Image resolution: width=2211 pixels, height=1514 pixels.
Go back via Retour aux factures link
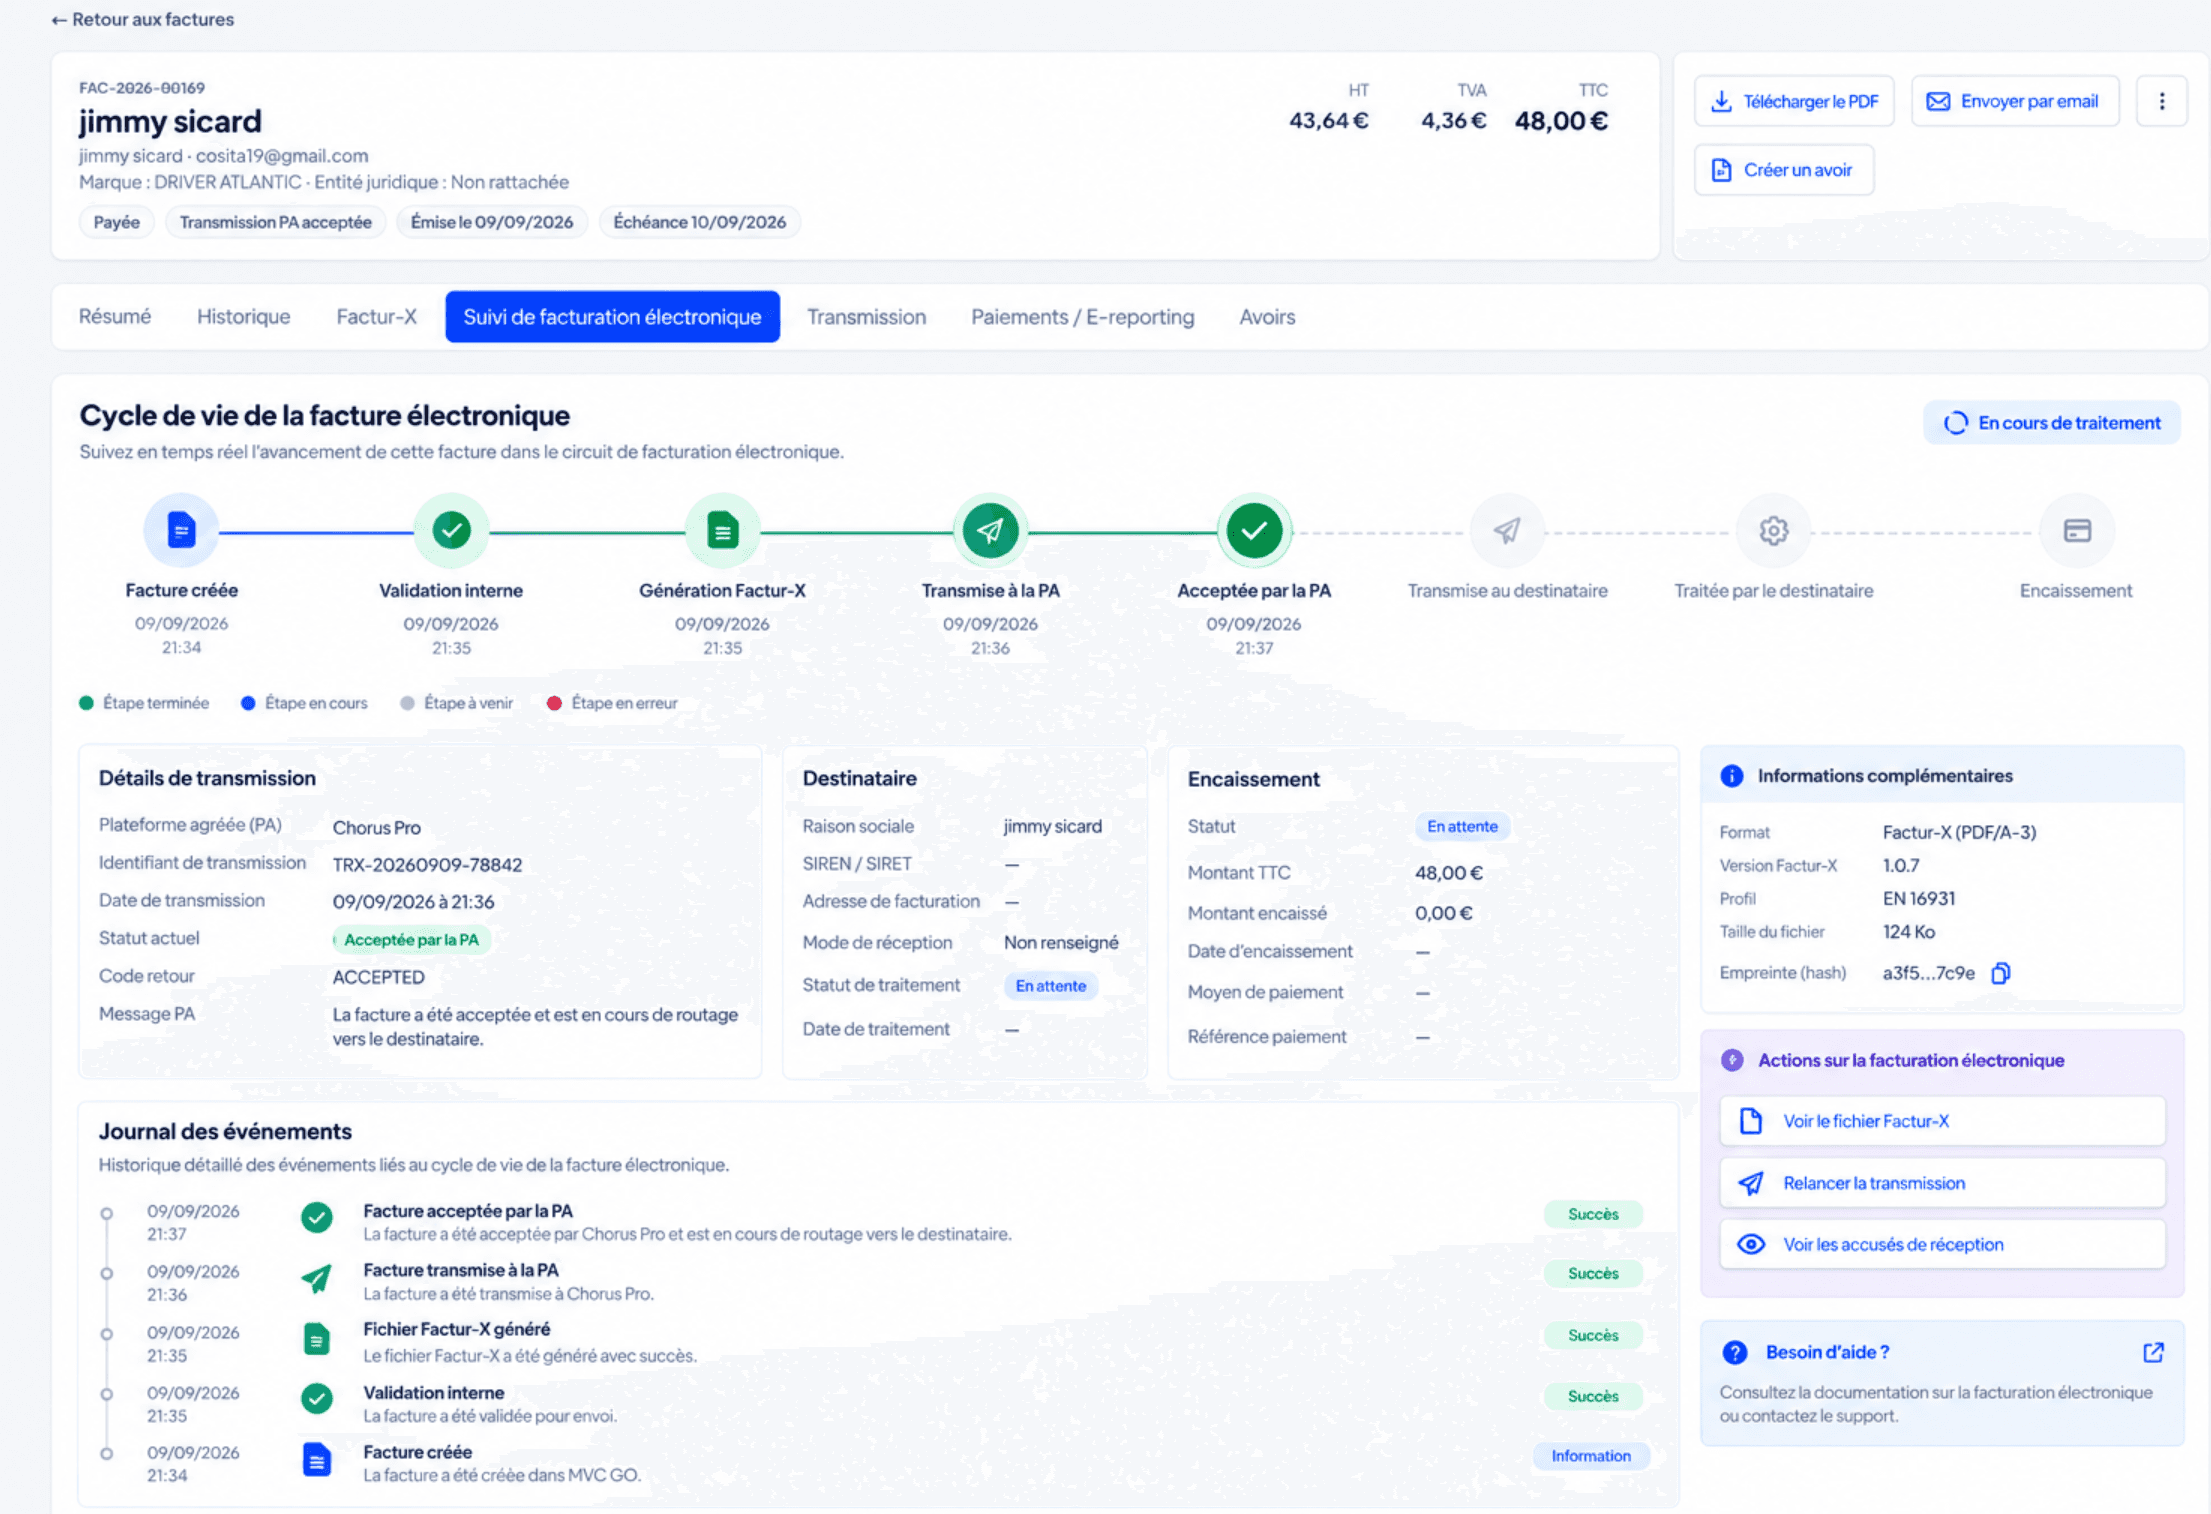click(x=143, y=19)
